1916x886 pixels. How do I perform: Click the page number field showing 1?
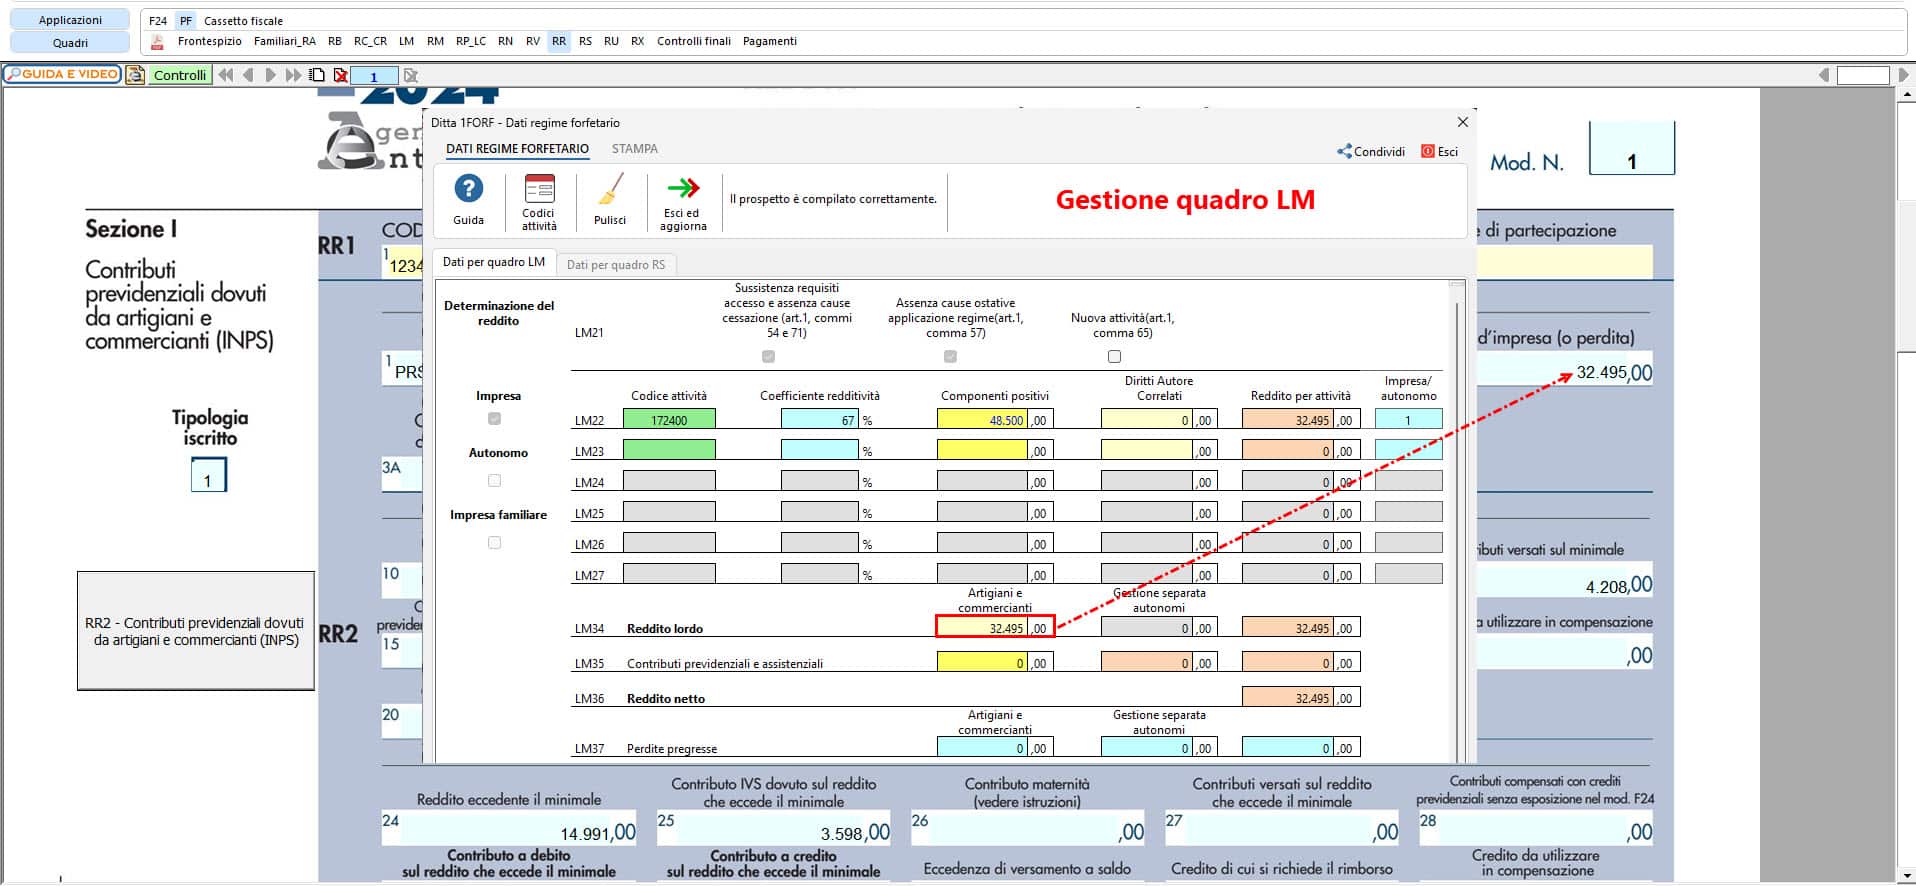pyautogui.click(x=373, y=76)
